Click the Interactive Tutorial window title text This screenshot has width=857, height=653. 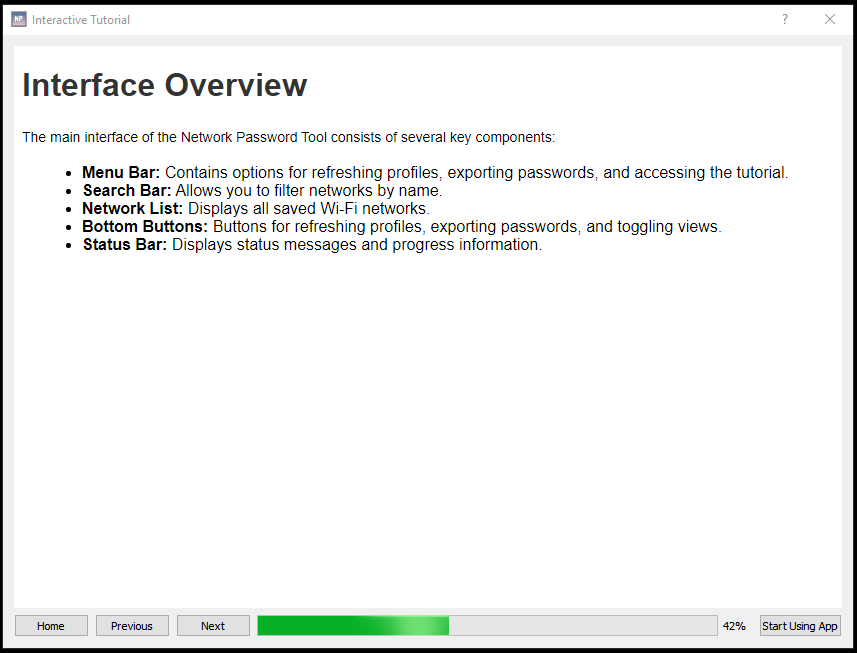point(81,19)
